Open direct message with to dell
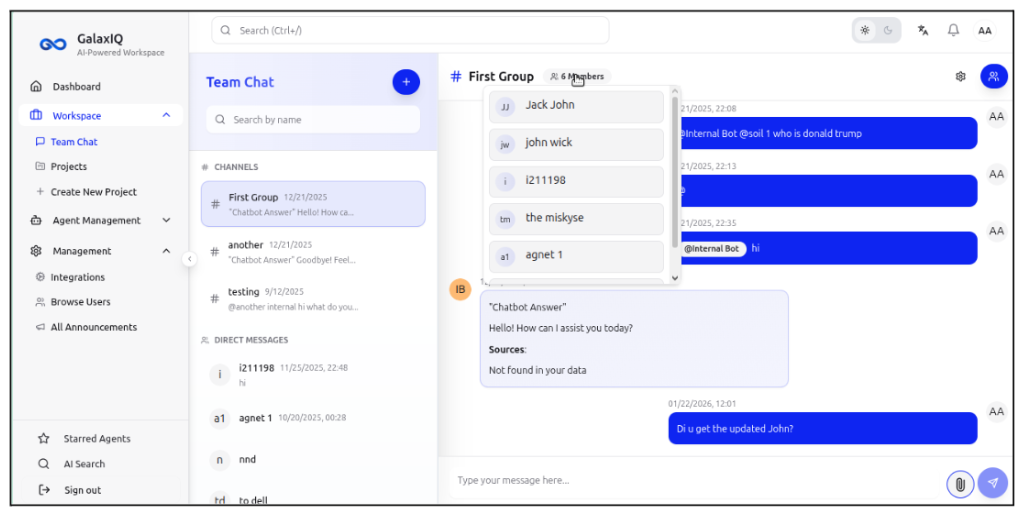 click(x=313, y=500)
